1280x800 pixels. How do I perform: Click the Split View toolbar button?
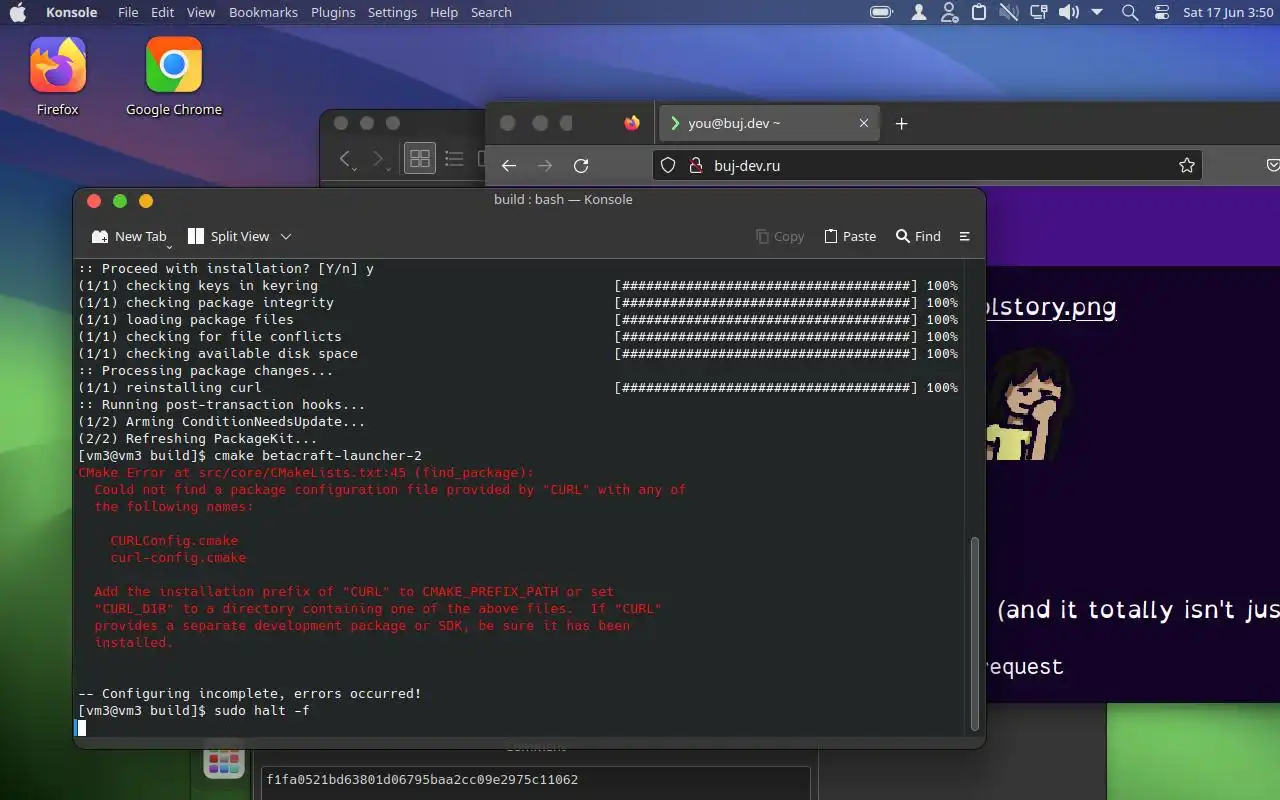point(229,236)
